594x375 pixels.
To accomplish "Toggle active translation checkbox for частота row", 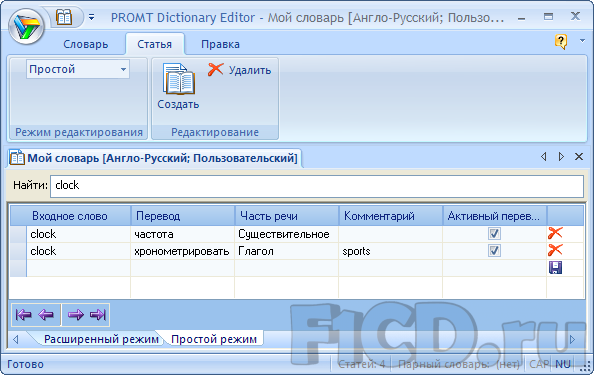I will coord(494,234).
